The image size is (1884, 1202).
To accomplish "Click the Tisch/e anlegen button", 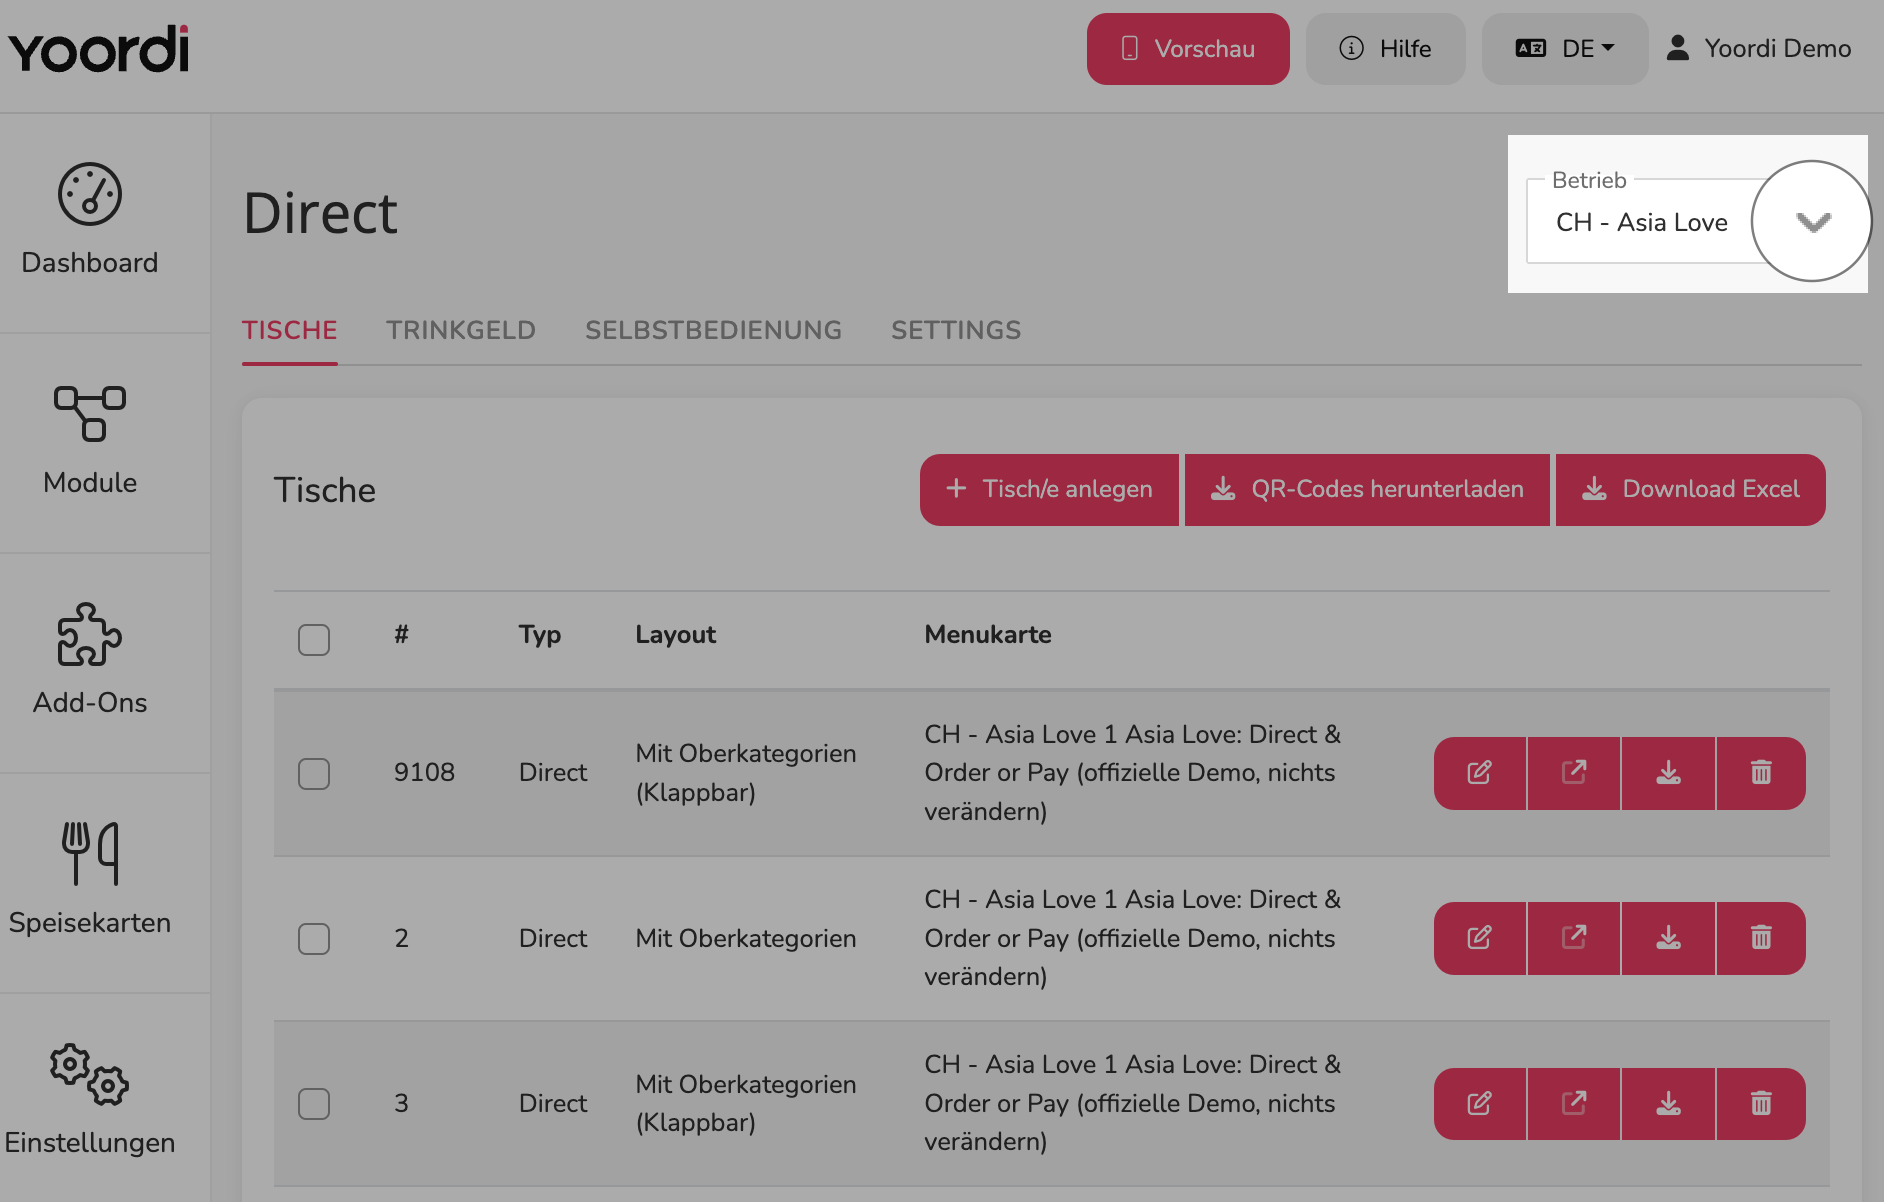I will [1049, 490].
